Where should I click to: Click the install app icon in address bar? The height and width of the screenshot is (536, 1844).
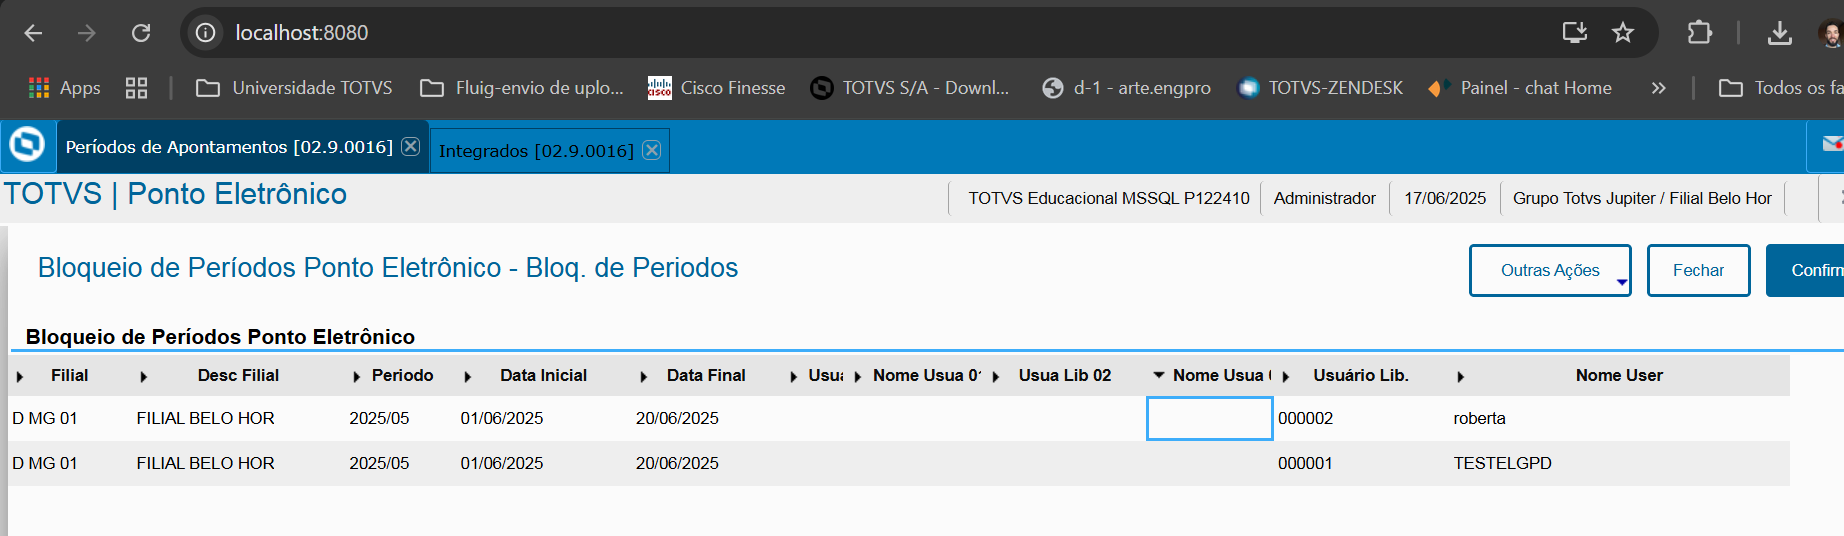click(1575, 33)
